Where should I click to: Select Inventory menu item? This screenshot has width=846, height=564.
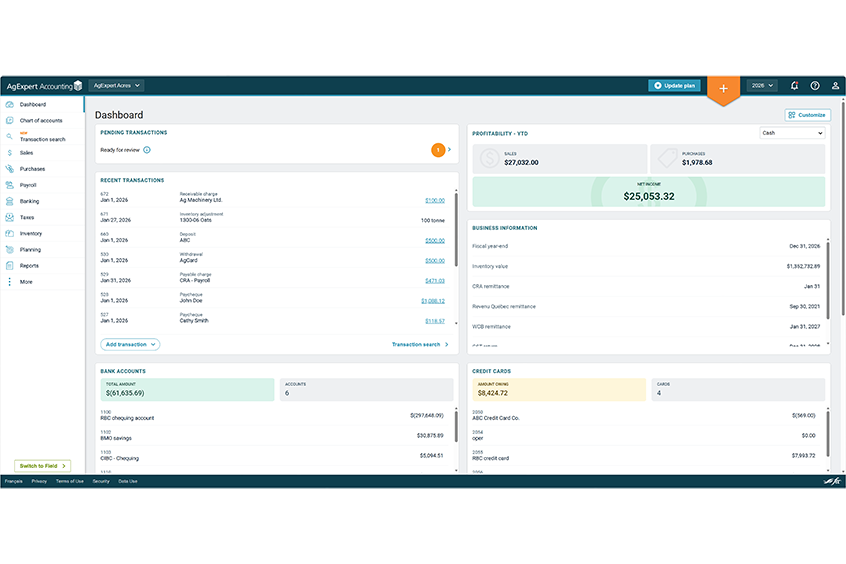[x=42, y=234]
